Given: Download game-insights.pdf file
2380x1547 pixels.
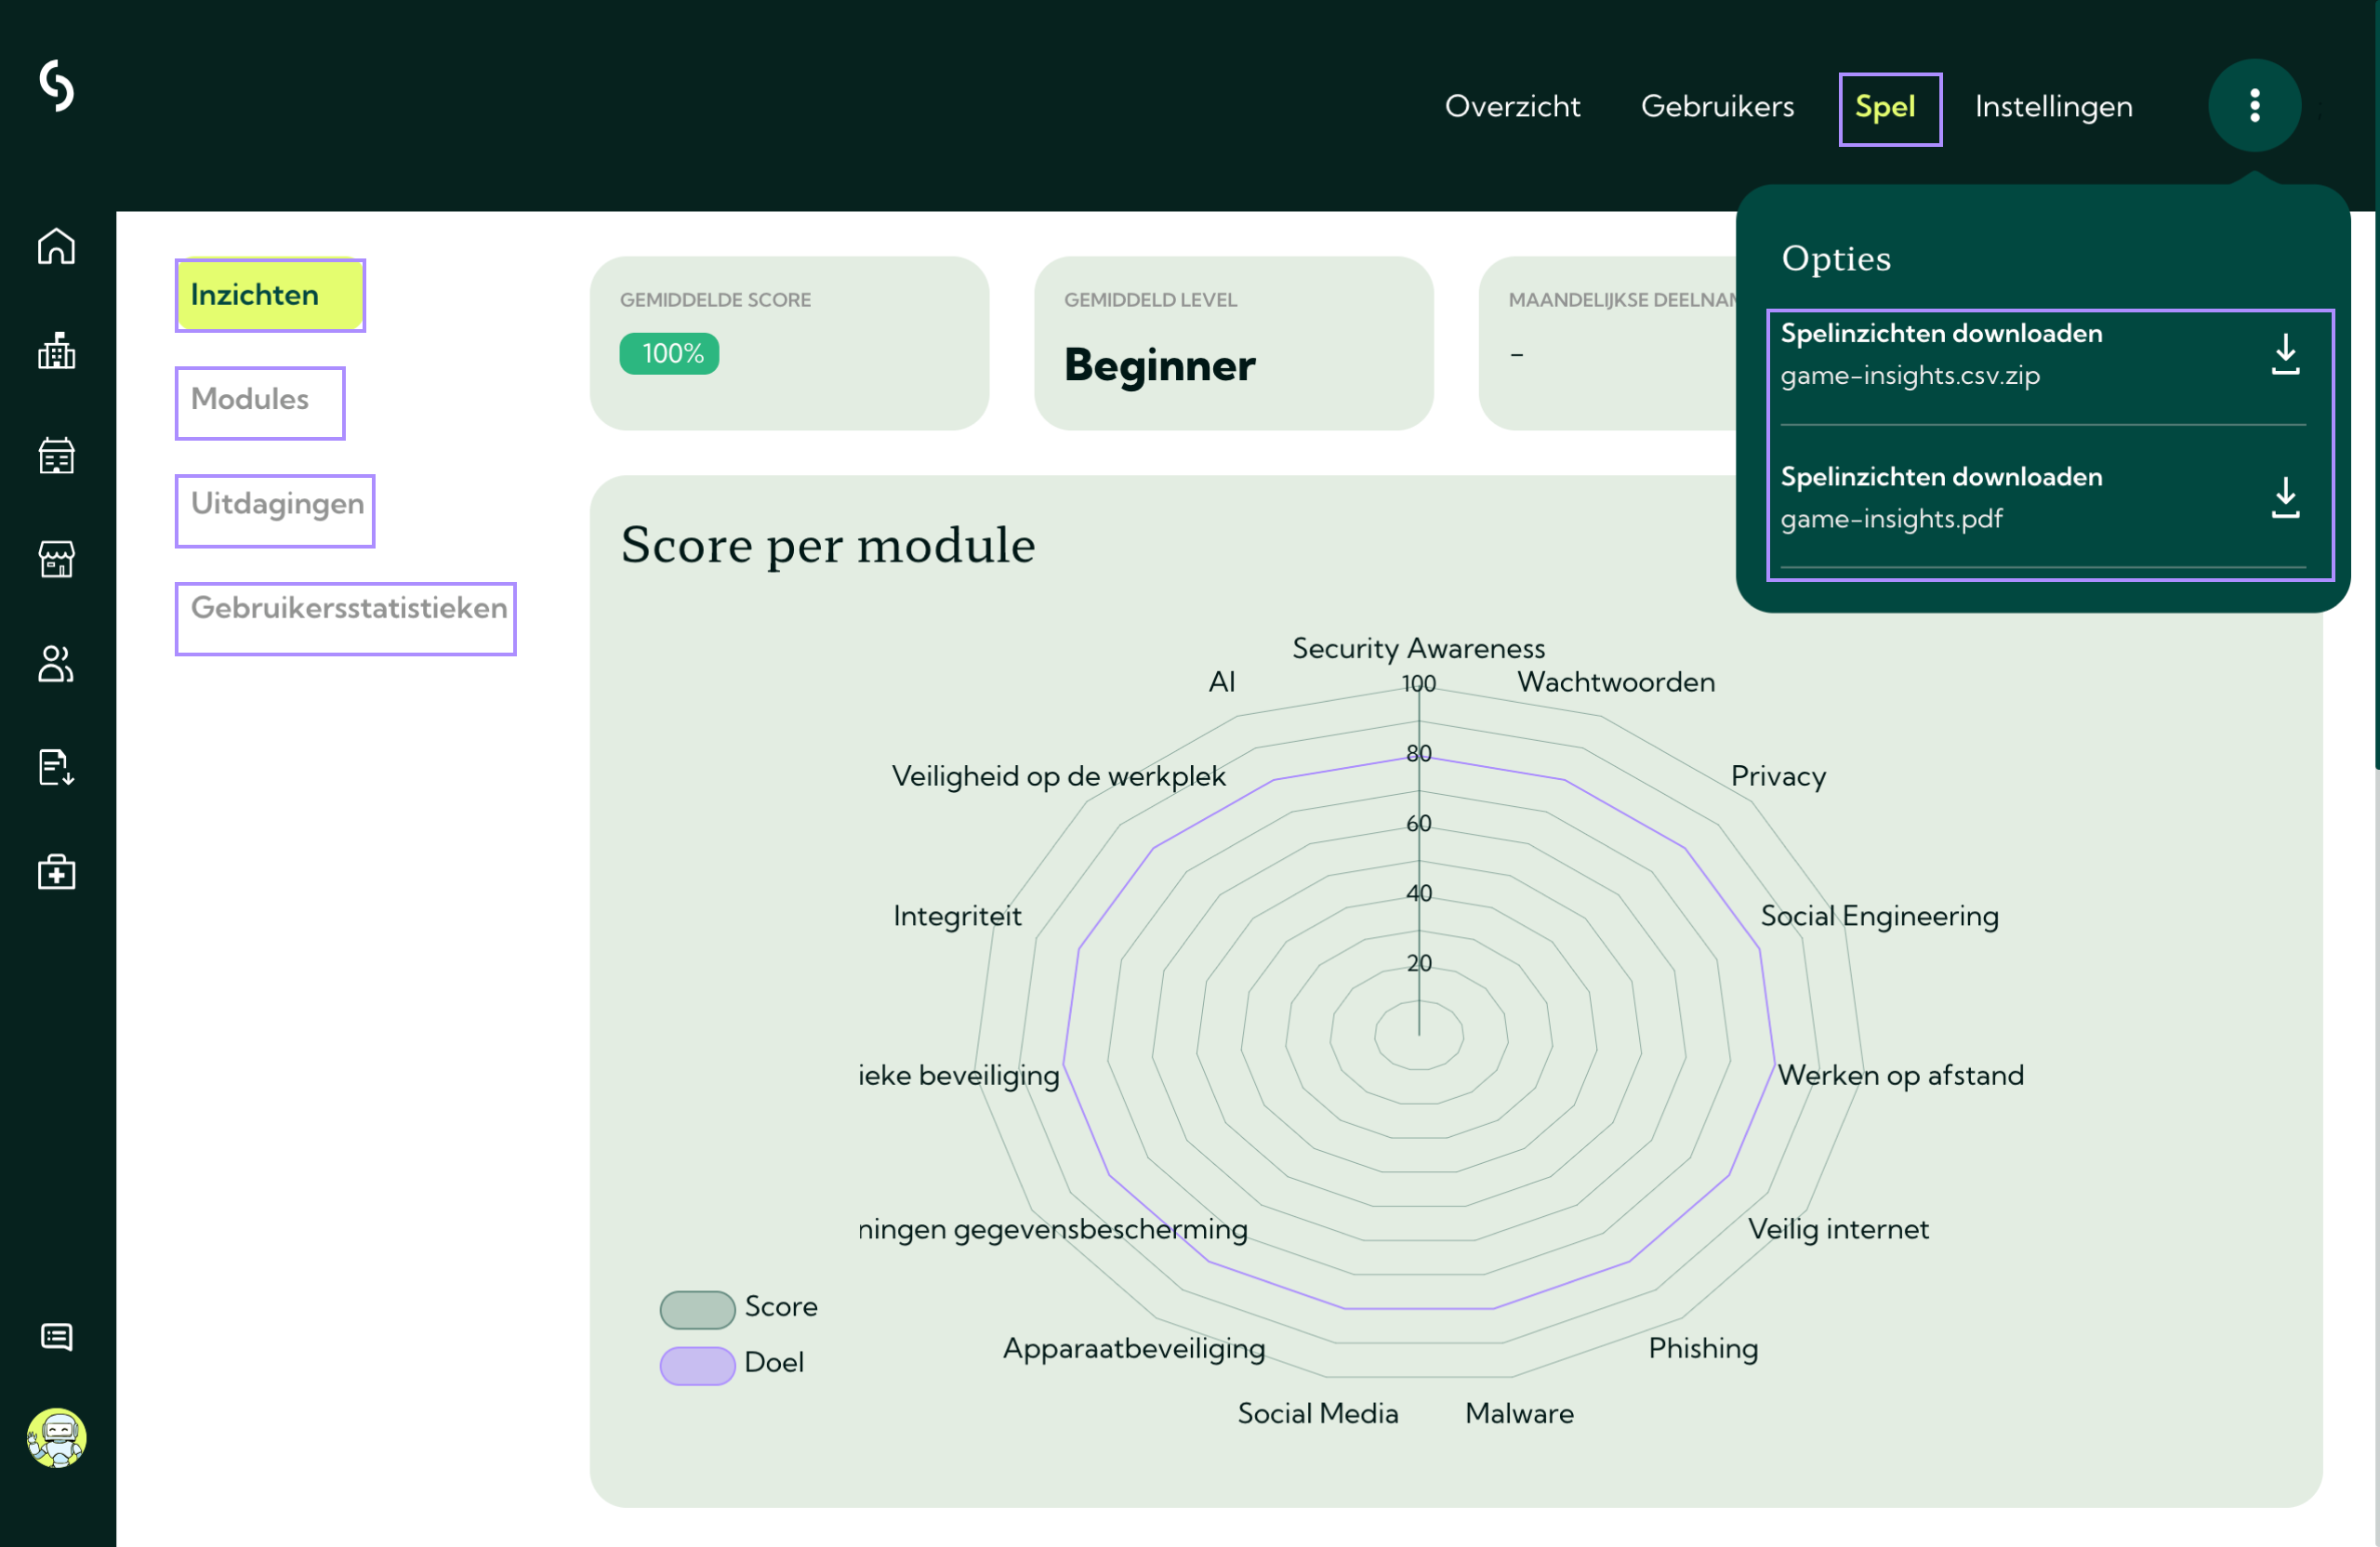Looking at the screenshot, I should [x=2048, y=498].
